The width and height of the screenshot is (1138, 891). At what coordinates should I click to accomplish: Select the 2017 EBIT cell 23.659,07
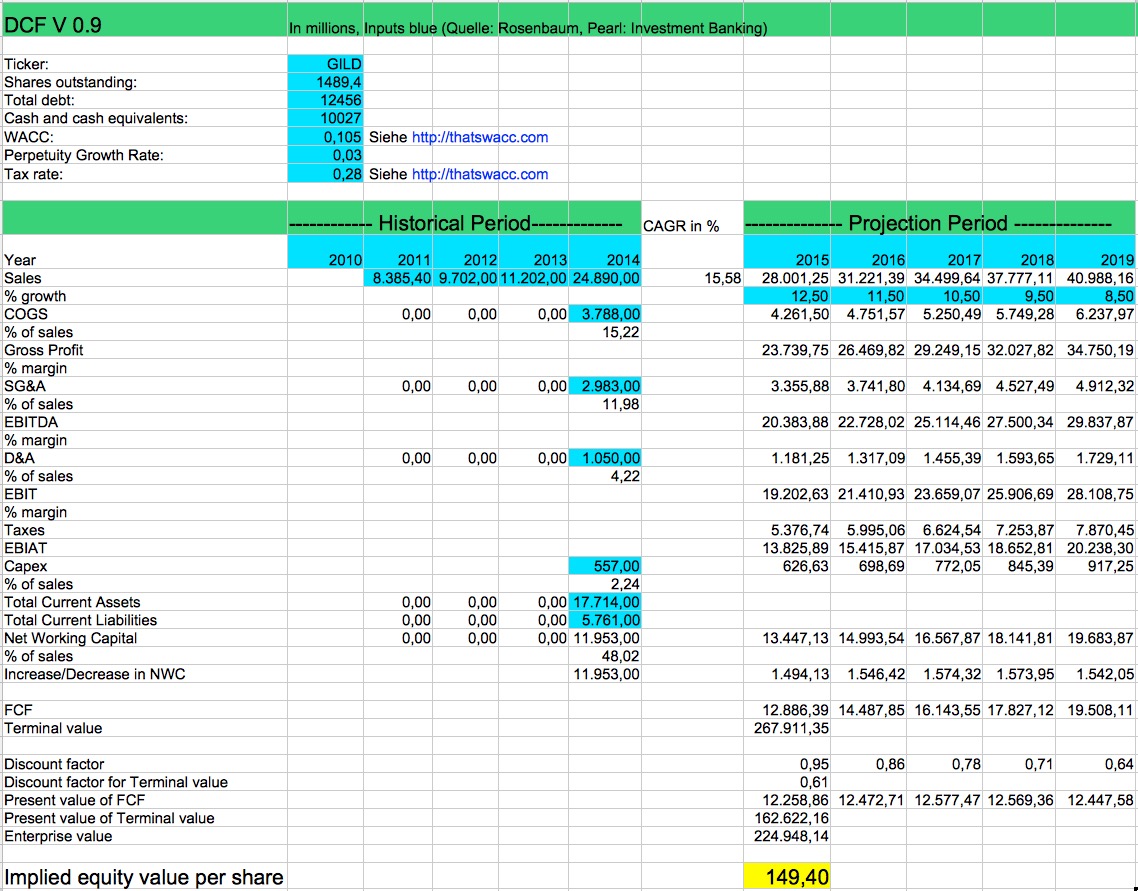[x=945, y=494]
